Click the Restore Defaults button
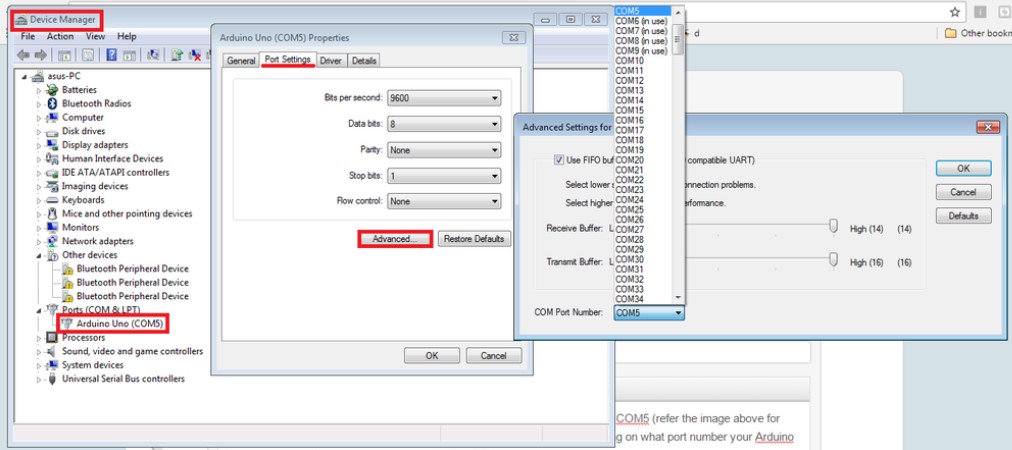The height and width of the screenshot is (450, 1012). click(x=475, y=239)
